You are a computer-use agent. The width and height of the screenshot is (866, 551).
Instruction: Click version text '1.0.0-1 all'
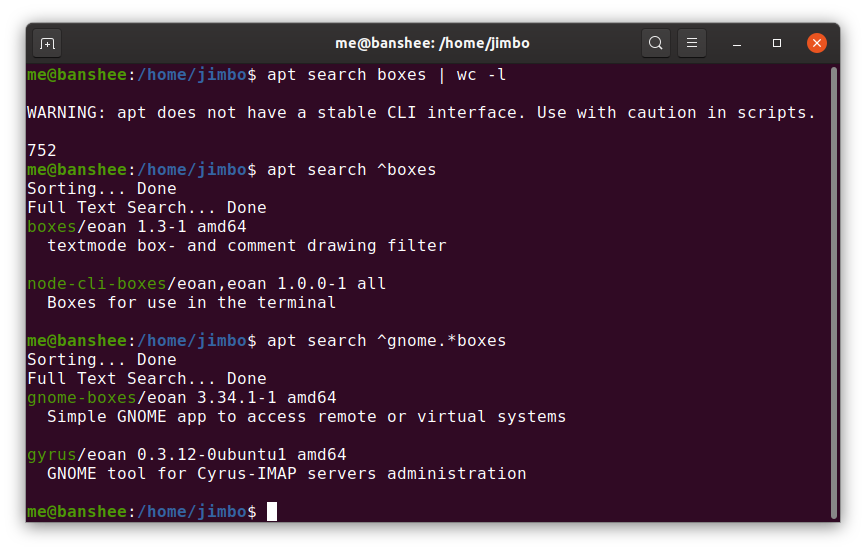pos(331,284)
